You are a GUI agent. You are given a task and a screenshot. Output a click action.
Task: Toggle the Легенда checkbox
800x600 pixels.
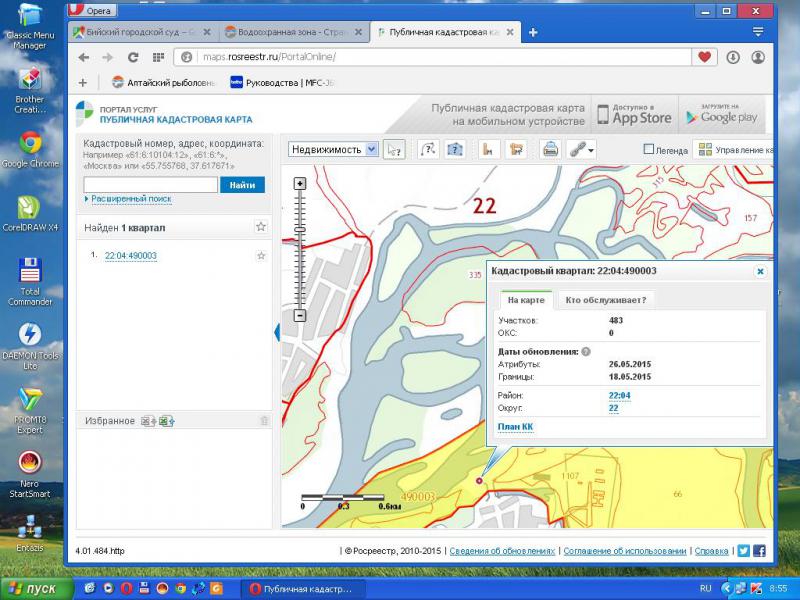[649, 150]
